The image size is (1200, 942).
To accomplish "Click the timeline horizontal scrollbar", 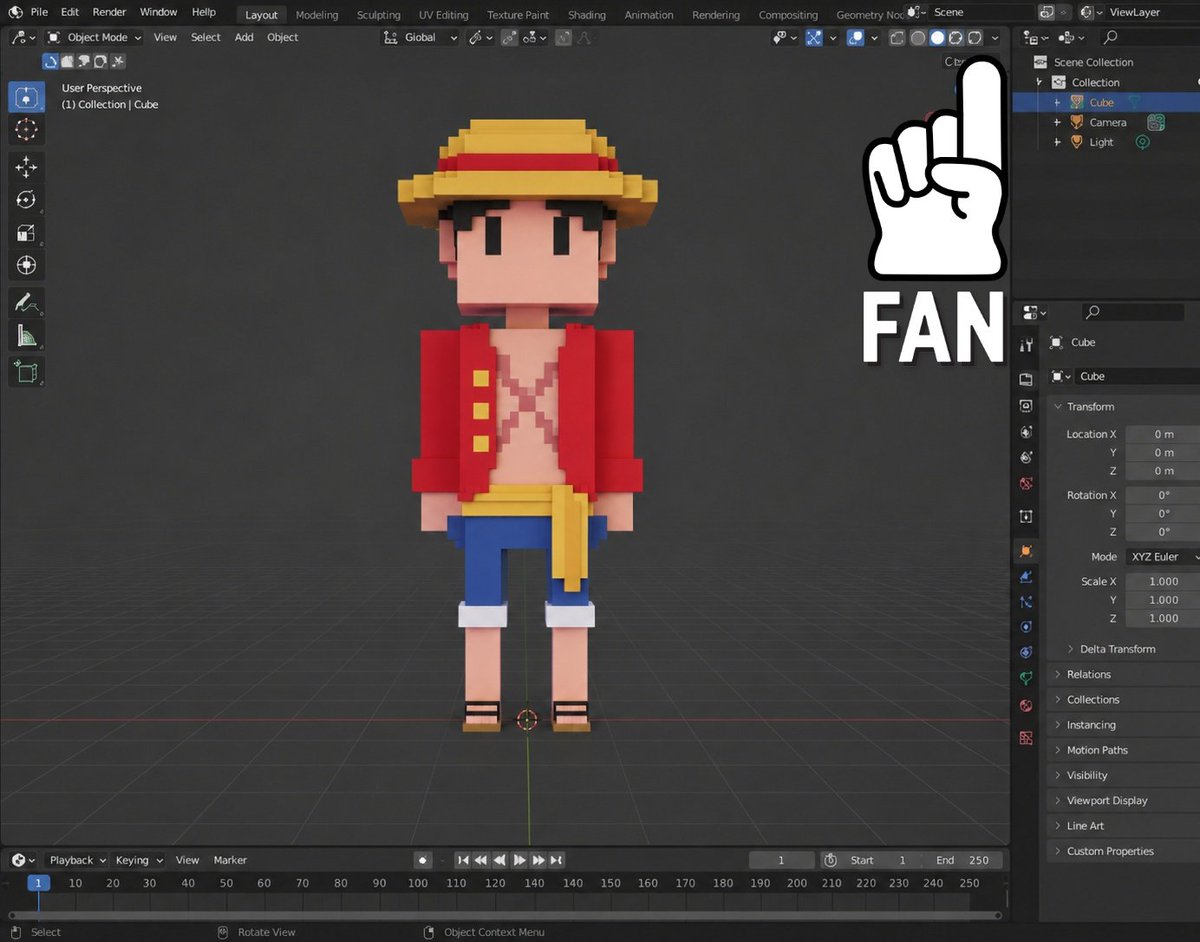I will [x=504, y=915].
